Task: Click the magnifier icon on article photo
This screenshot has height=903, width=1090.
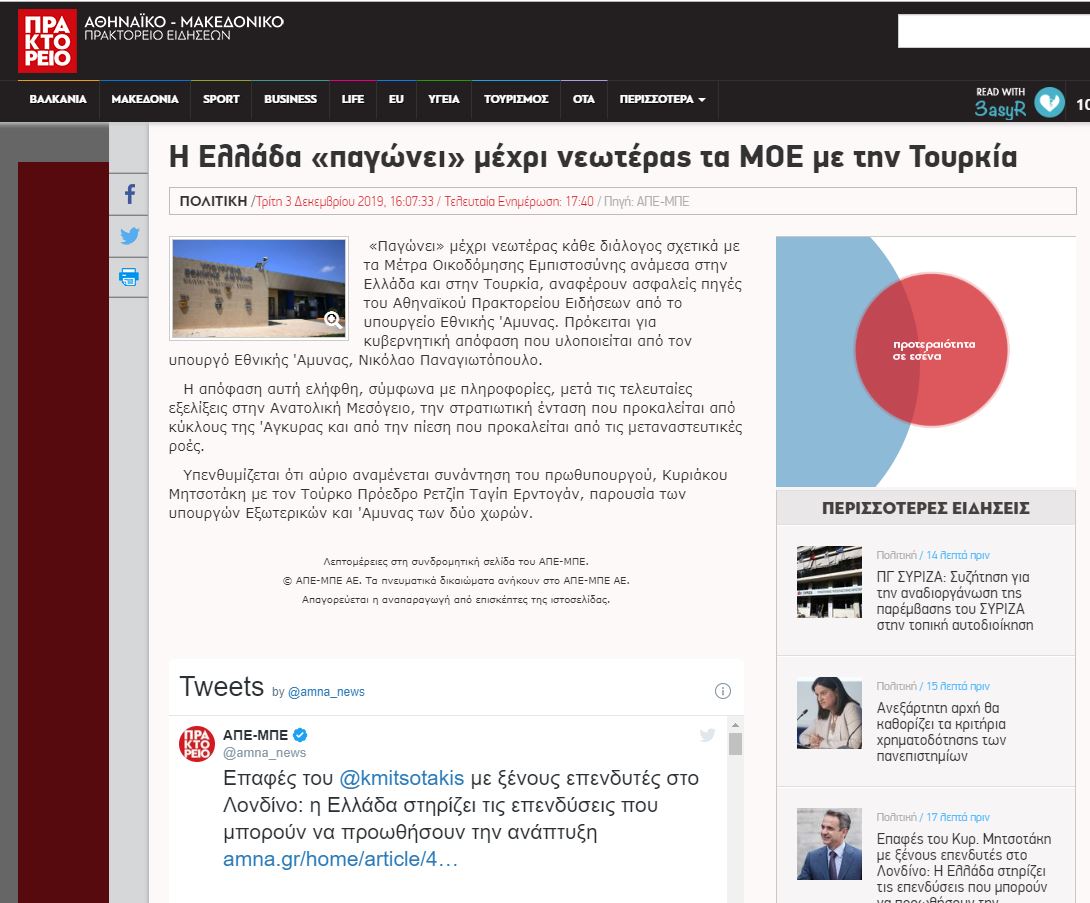Action: [333, 320]
